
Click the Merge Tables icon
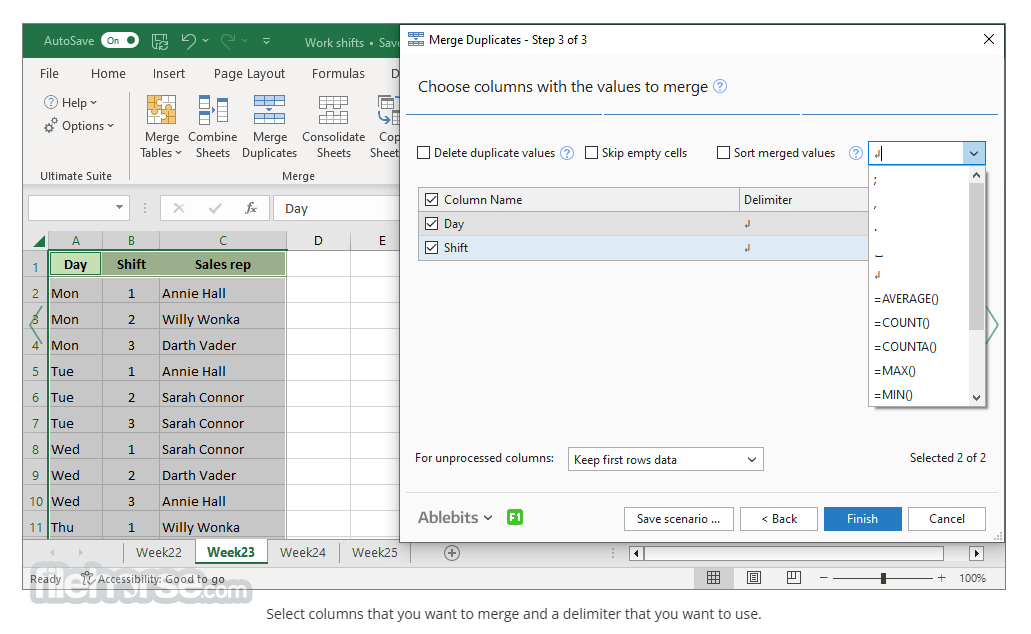(x=161, y=109)
